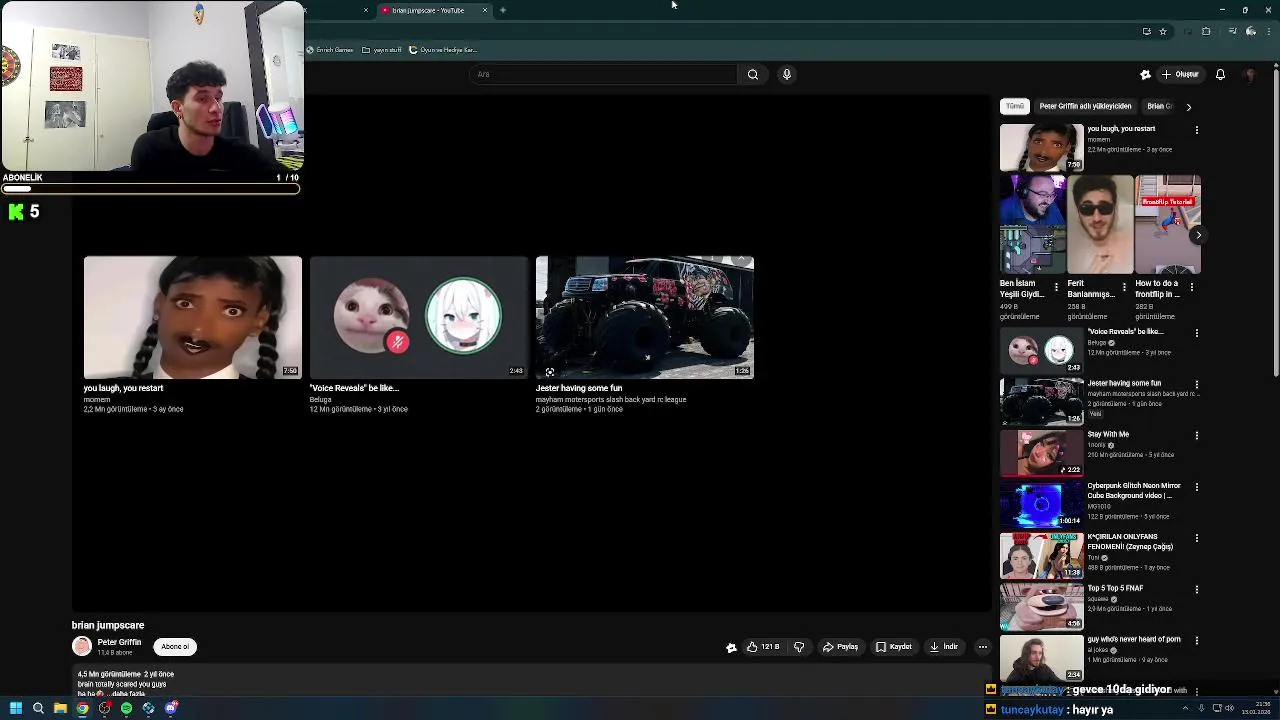Open end-screen 'Jester having some fun' thumbnail

point(645,317)
